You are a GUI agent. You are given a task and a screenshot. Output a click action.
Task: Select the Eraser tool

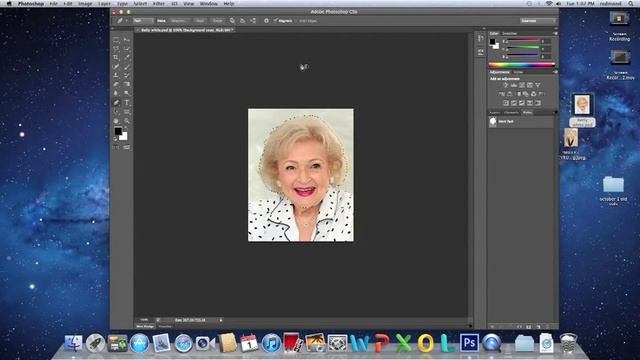pos(116,84)
